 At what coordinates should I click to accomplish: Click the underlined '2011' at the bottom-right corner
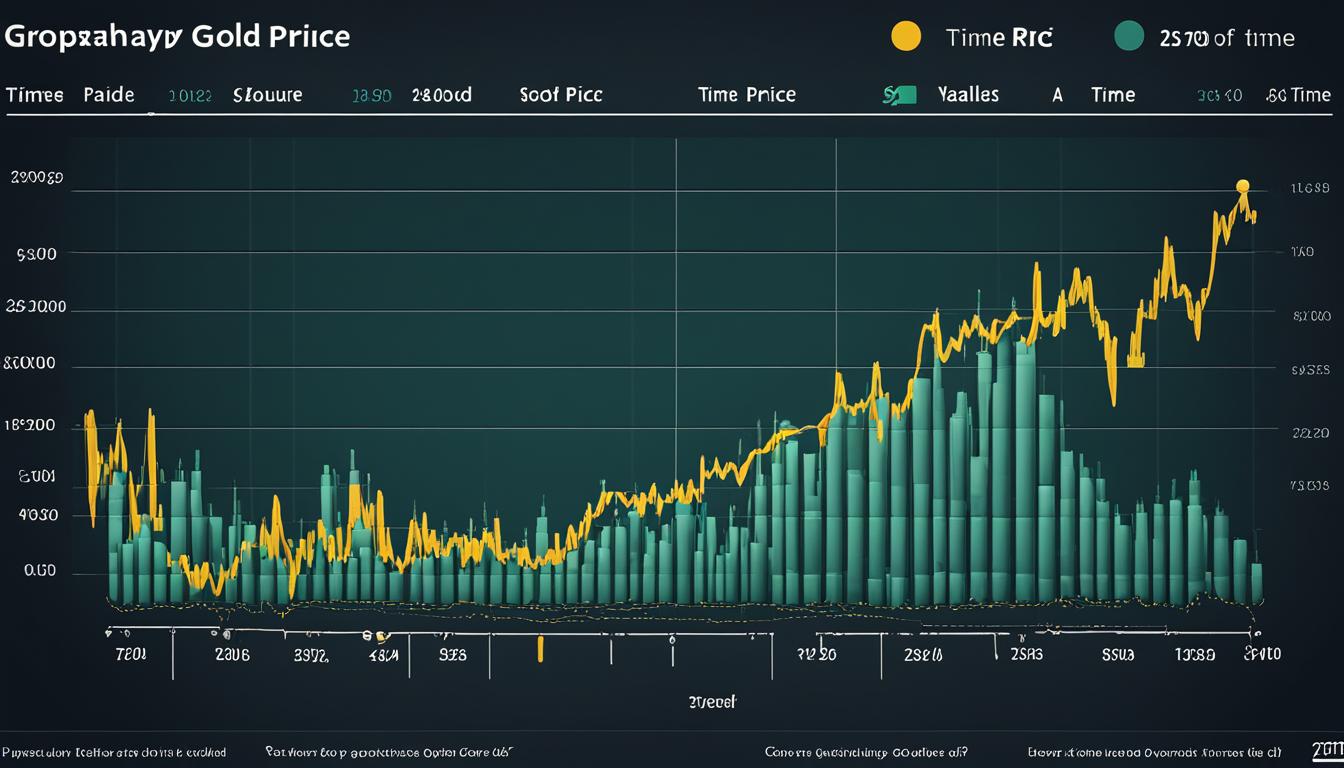[x=1327, y=749]
